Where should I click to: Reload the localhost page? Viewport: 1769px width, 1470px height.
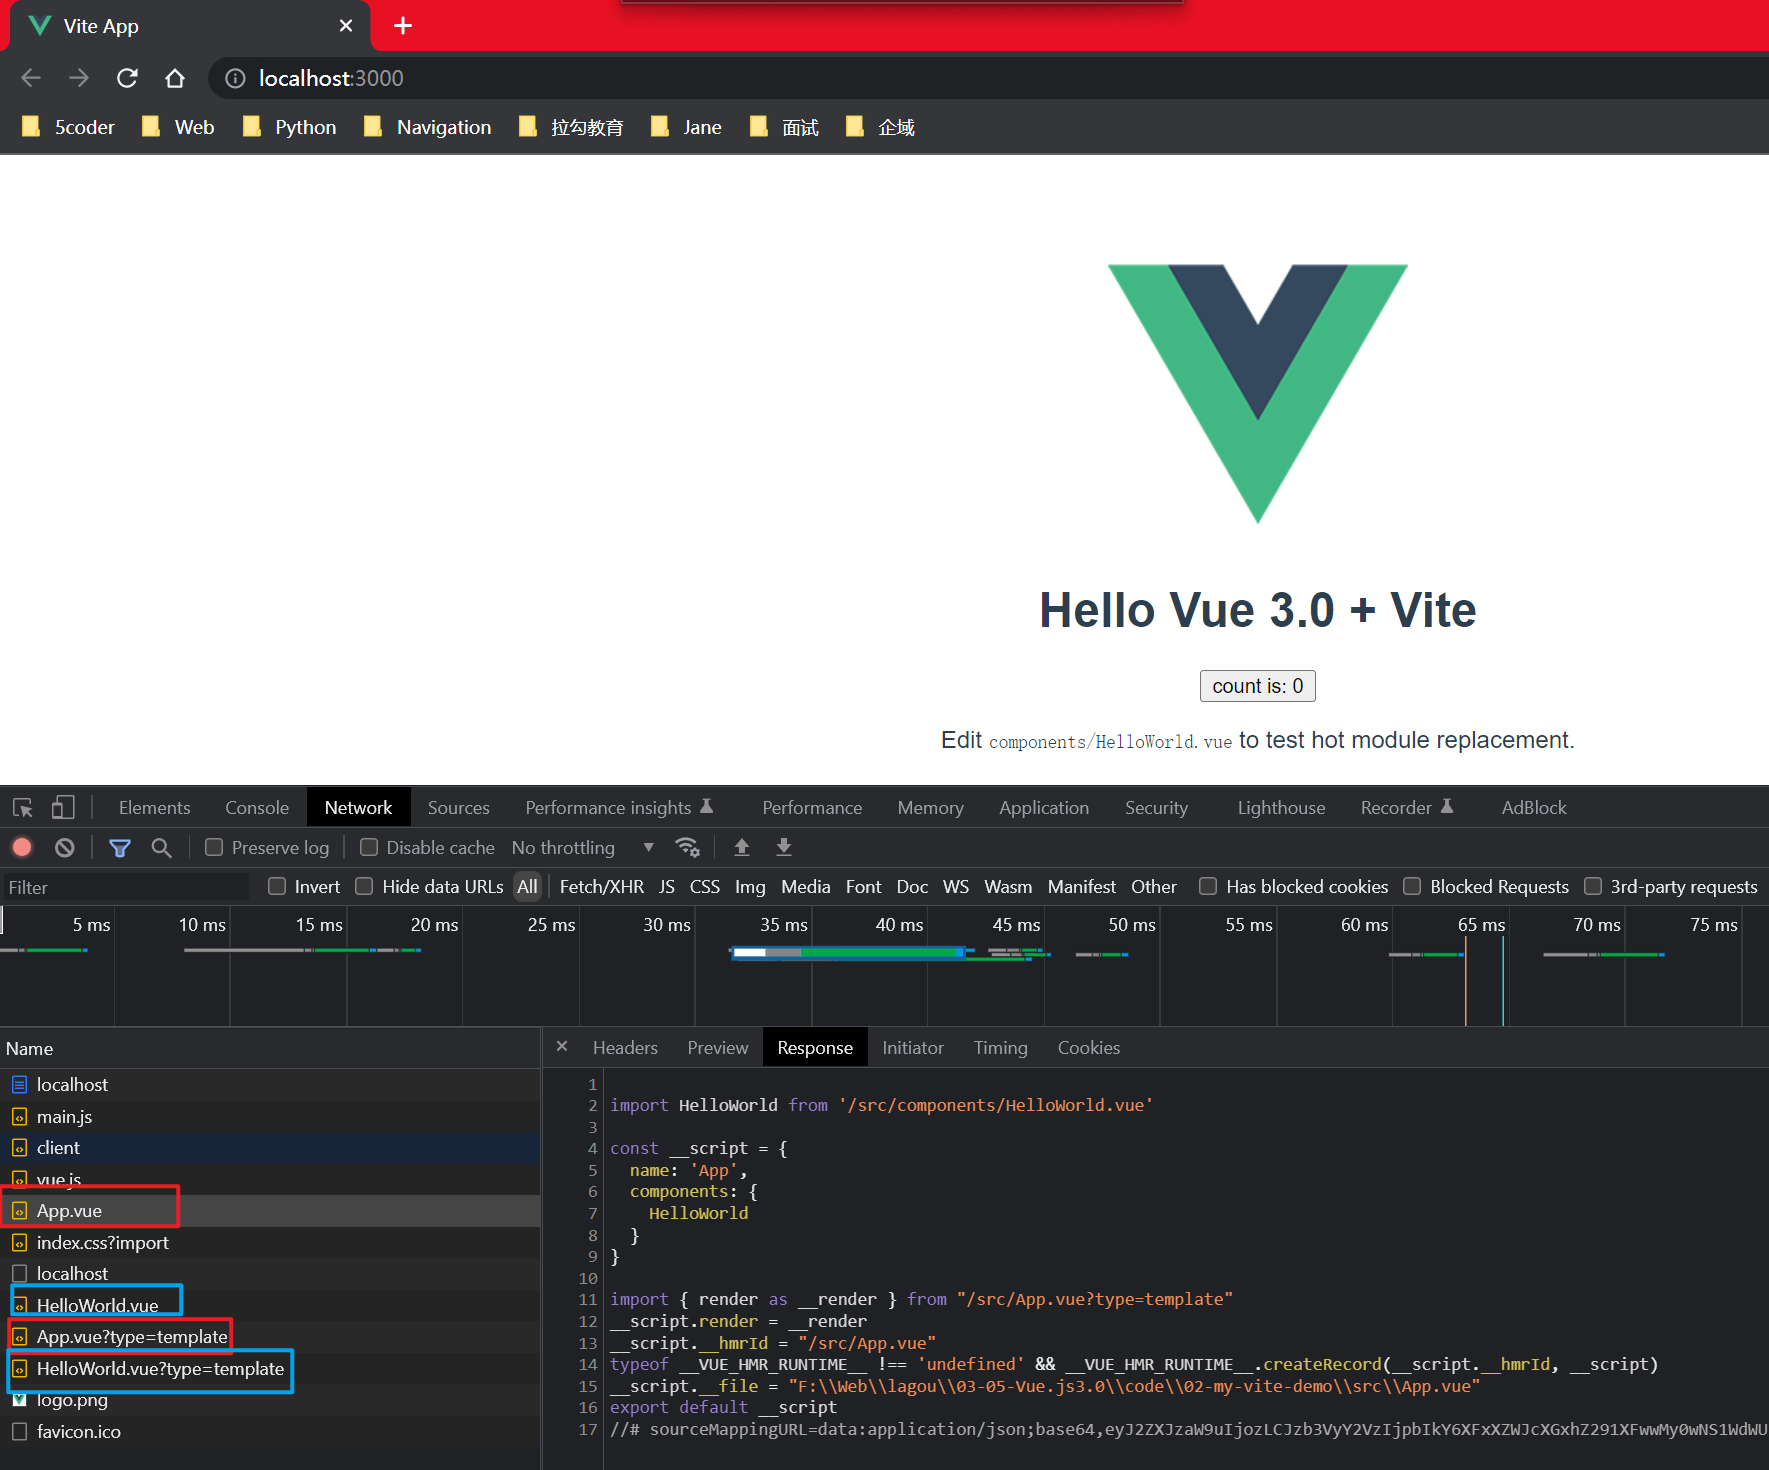point(127,78)
